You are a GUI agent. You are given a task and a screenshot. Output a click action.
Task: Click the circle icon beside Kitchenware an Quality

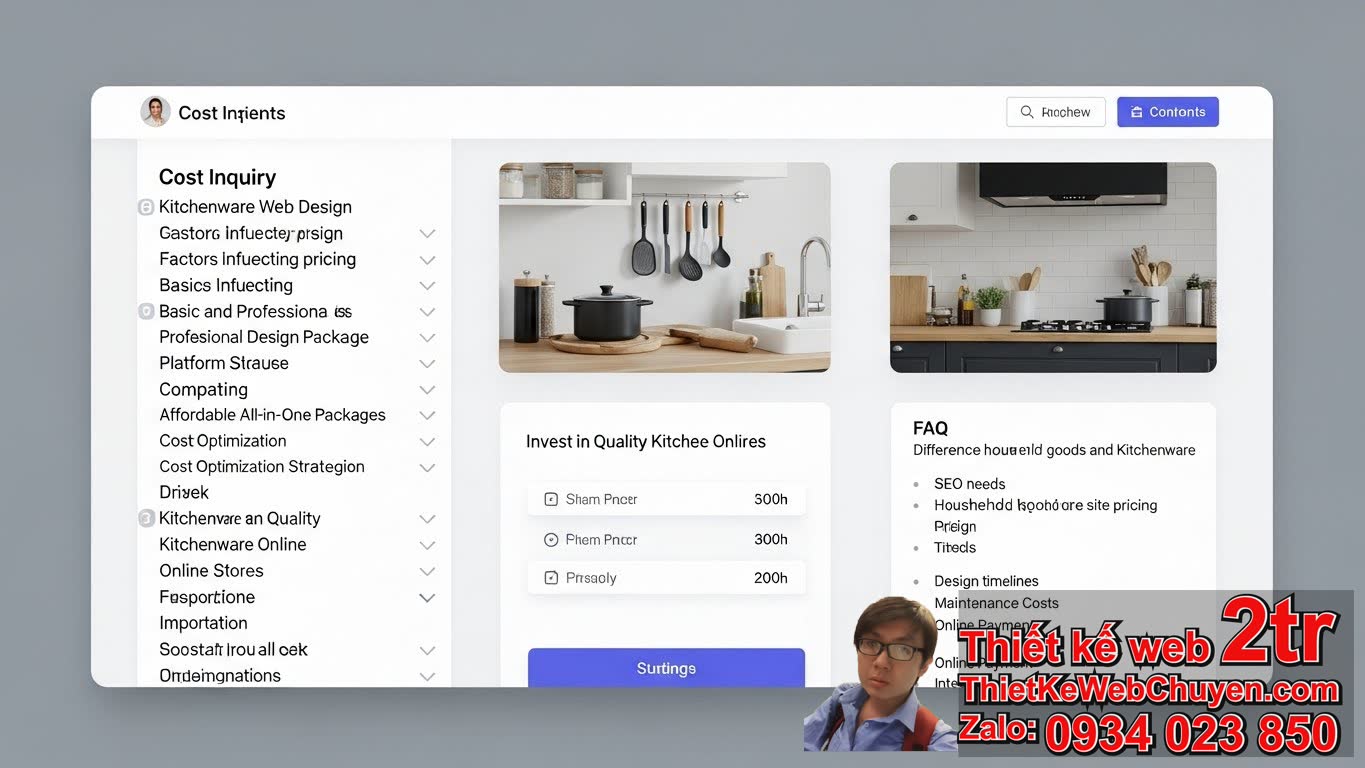pyautogui.click(x=146, y=518)
